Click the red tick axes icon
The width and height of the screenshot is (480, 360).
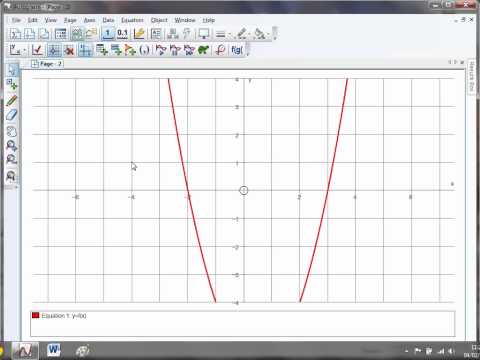pos(37,50)
